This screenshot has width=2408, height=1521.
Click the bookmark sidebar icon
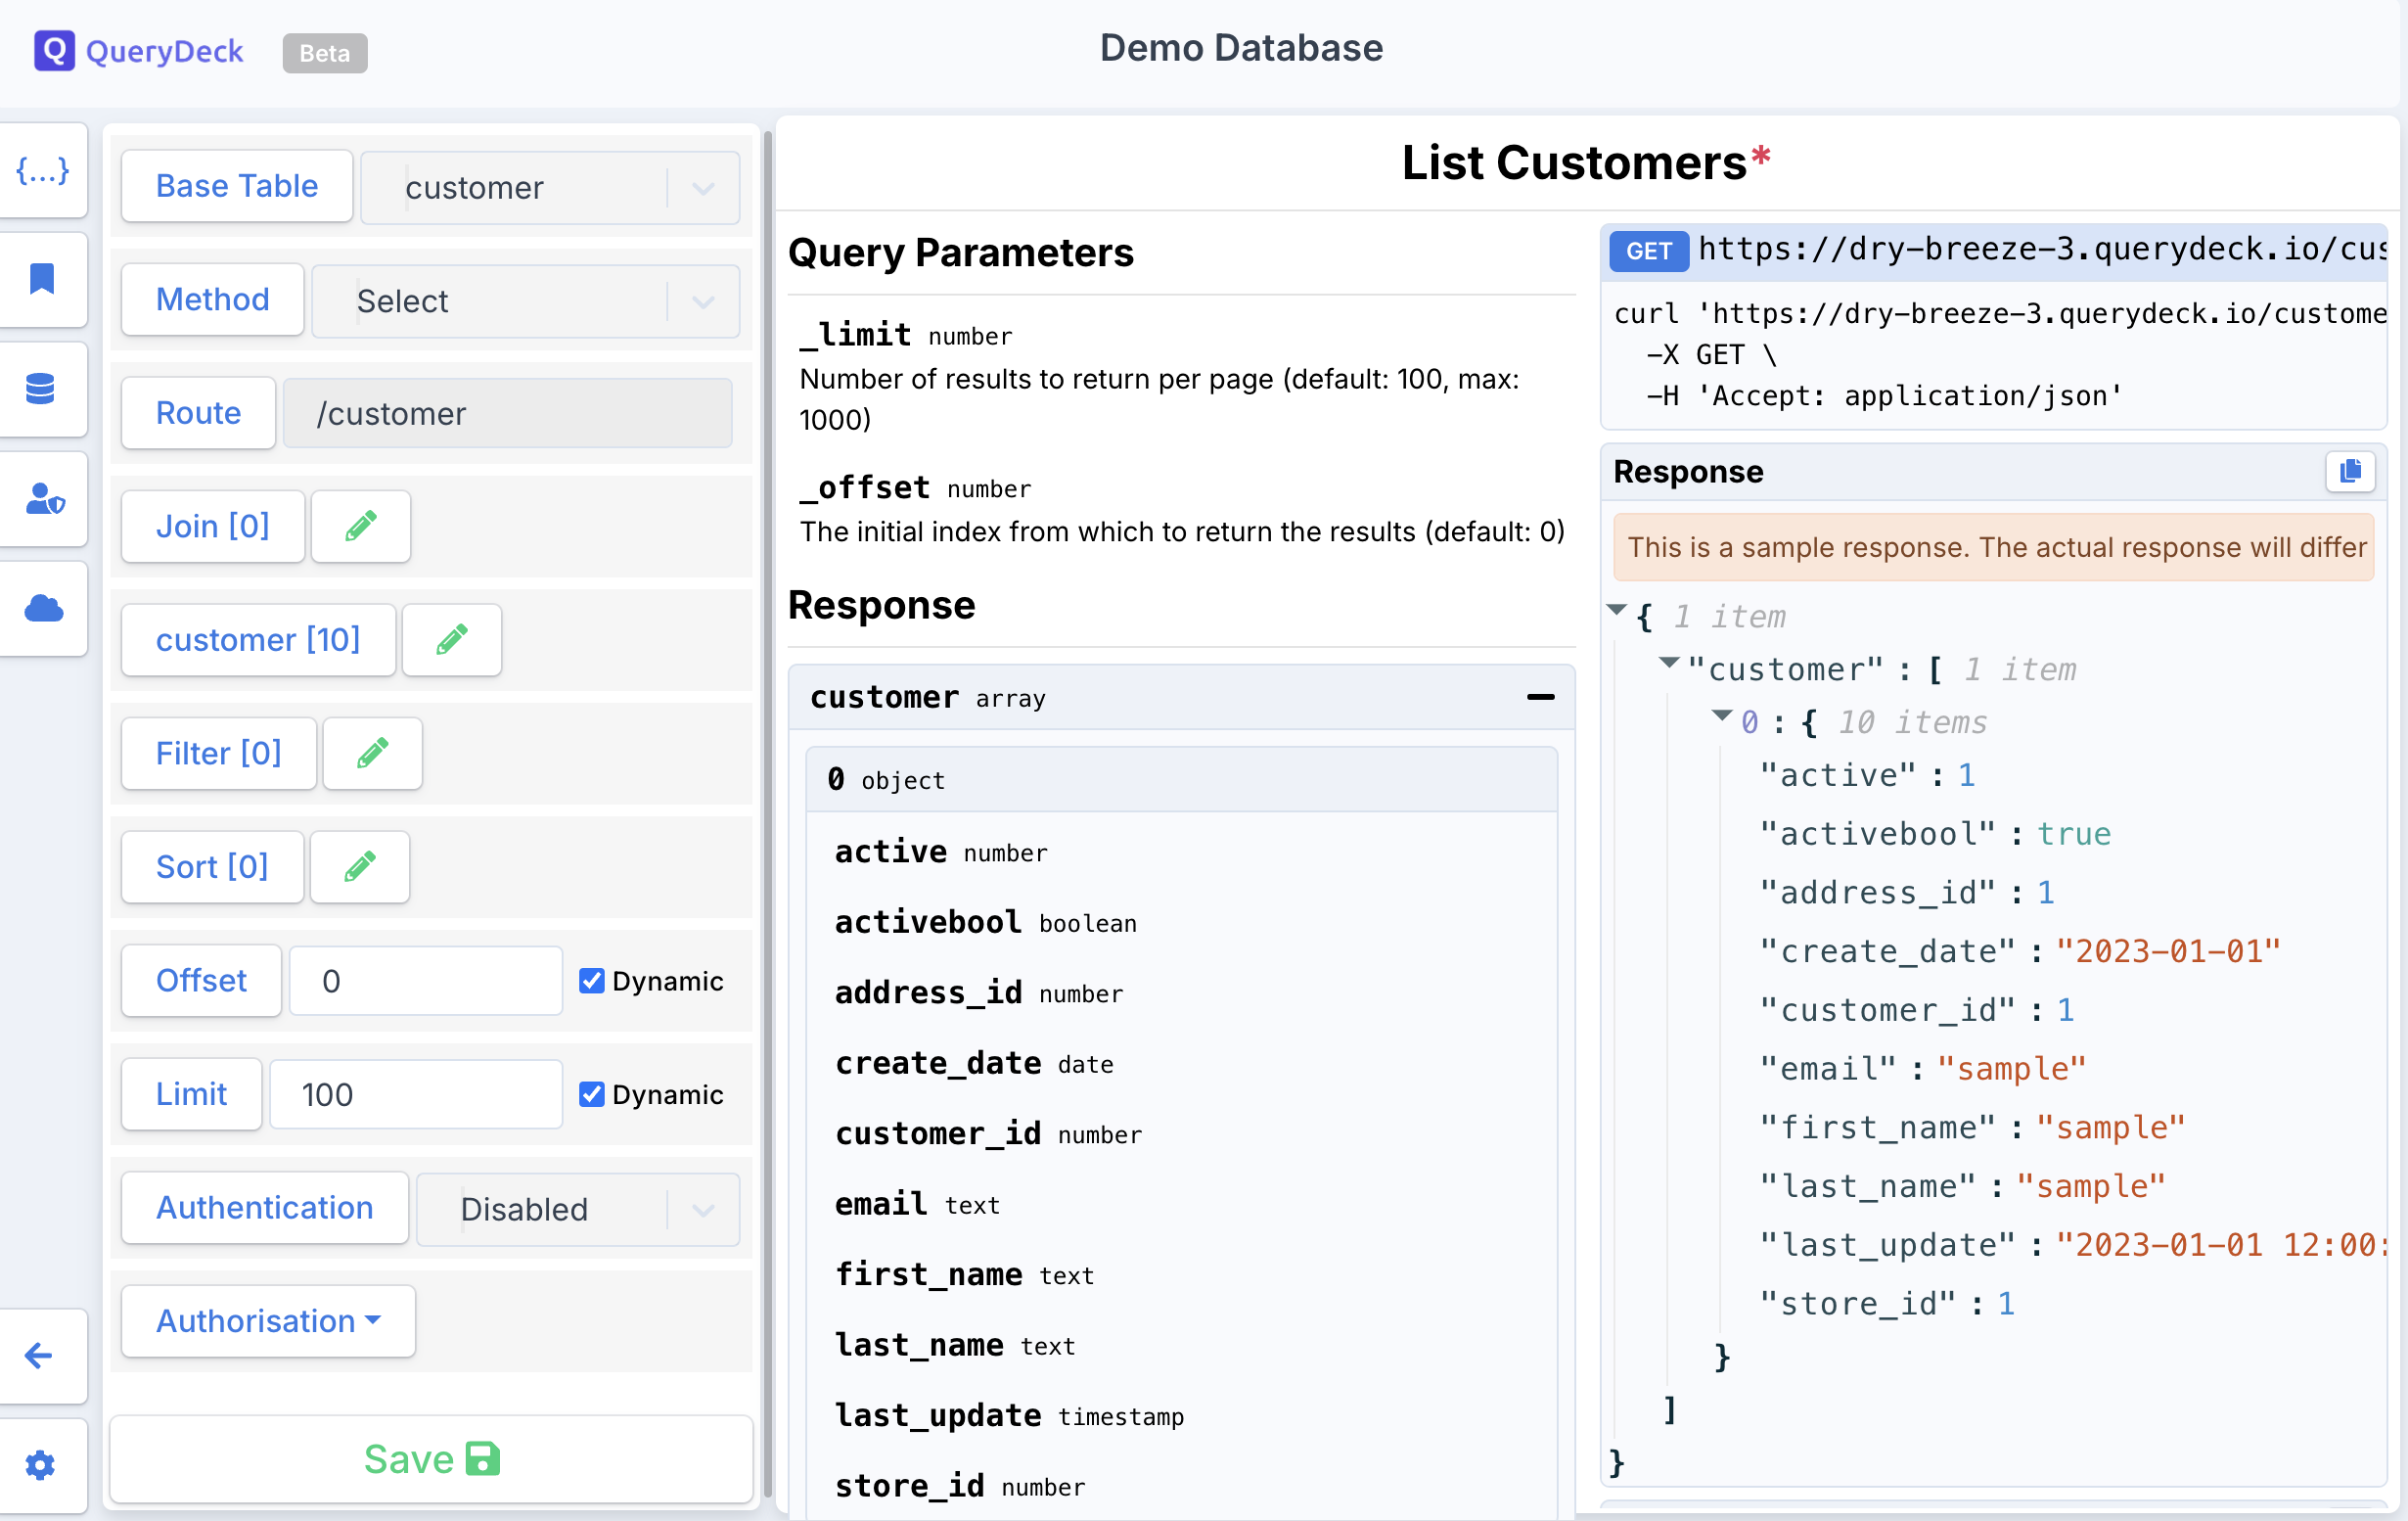tap(42, 279)
